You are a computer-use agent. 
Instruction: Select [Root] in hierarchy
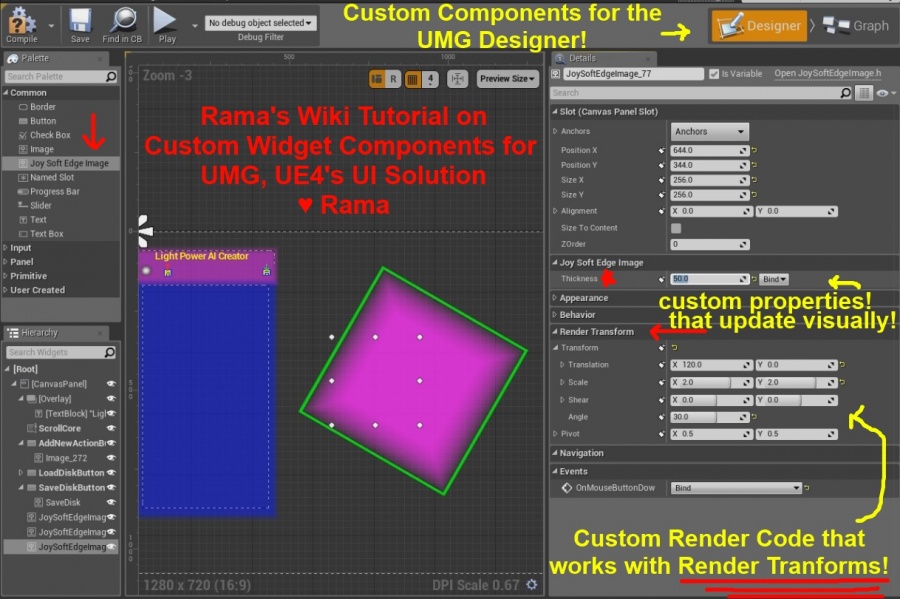coord(25,369)
